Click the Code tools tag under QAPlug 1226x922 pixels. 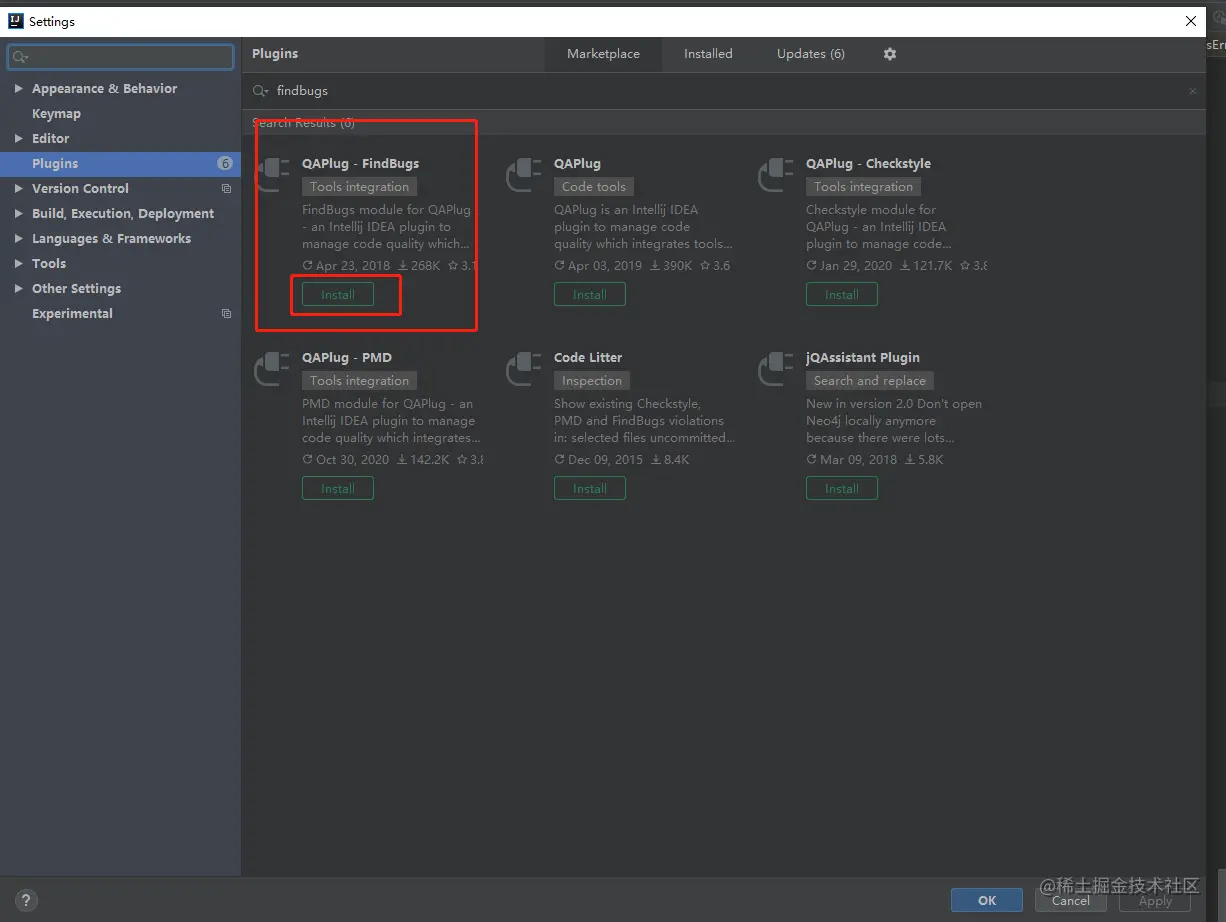point(594,187)
